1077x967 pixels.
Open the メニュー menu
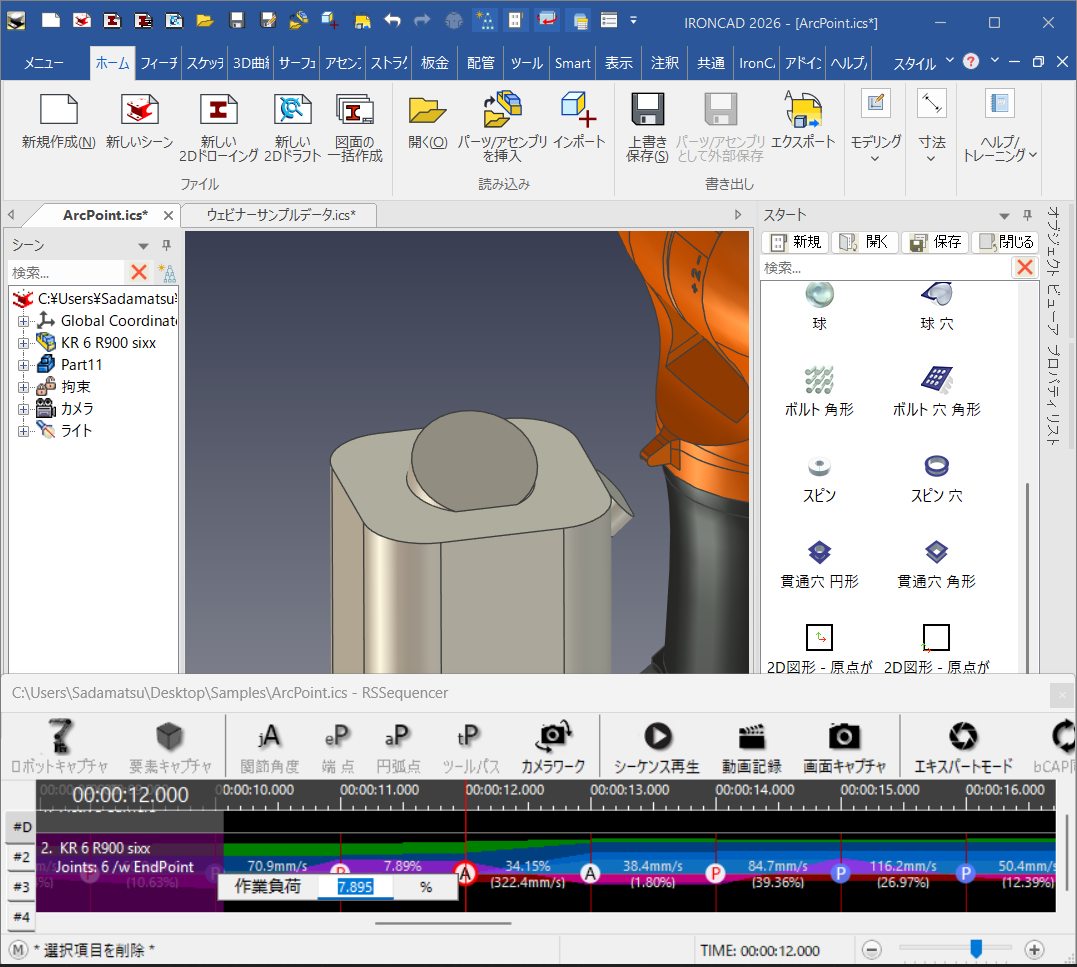point(45,63)
